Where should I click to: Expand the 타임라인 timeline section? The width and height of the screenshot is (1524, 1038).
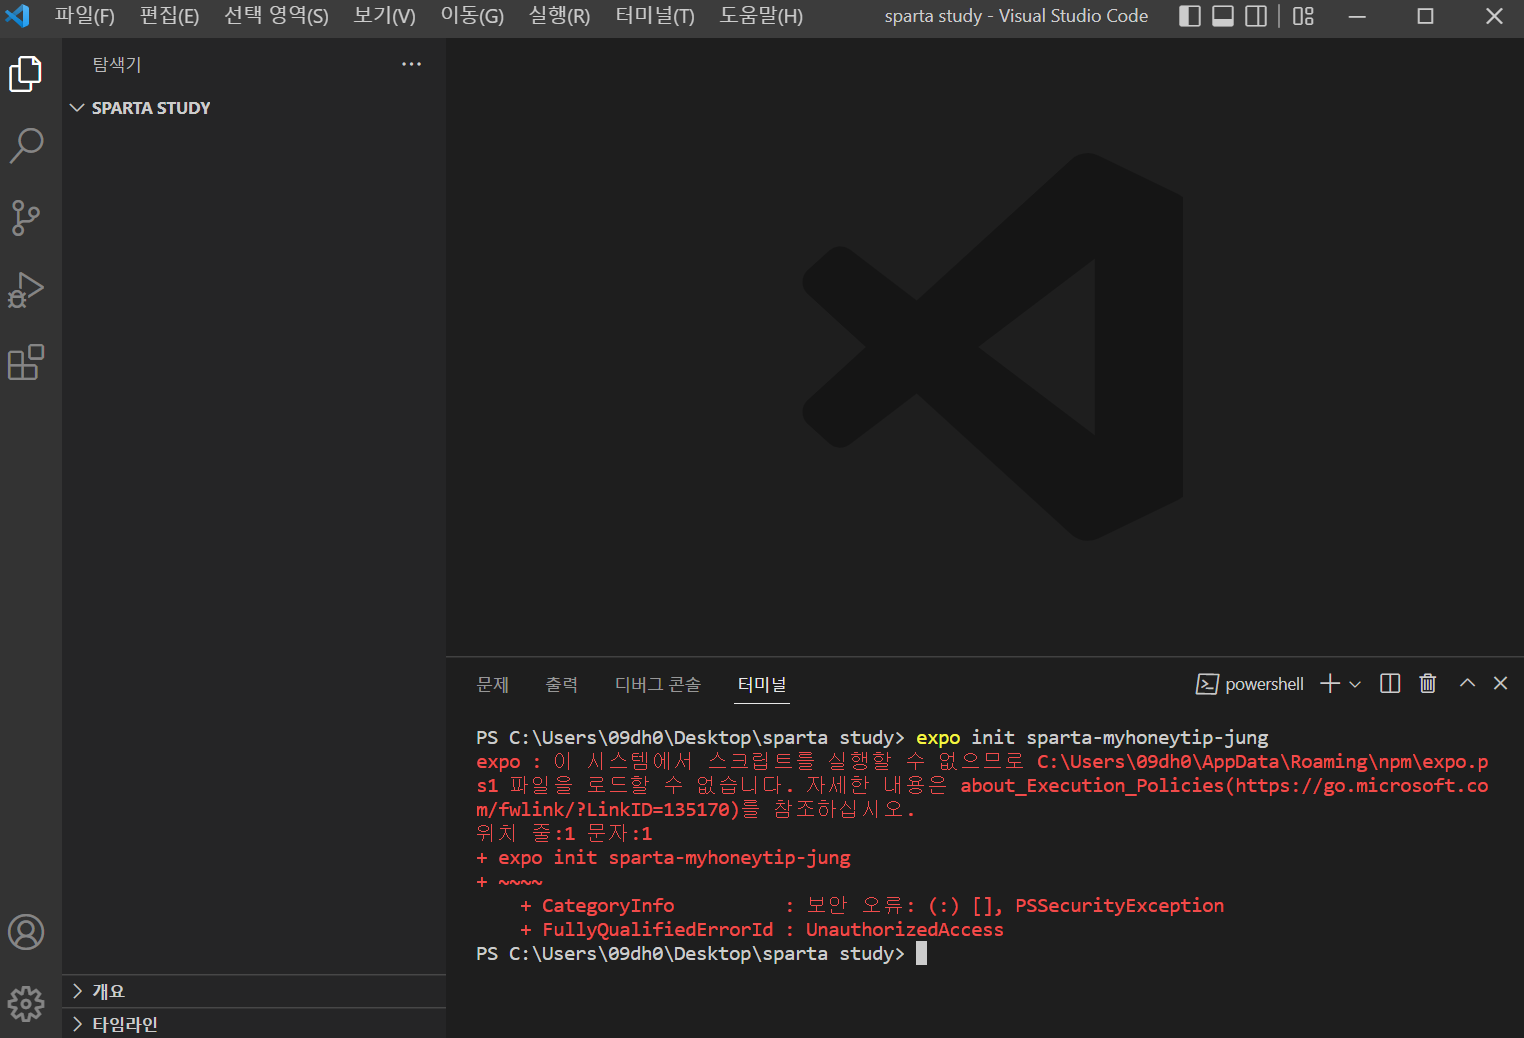(x=254, y=1024)
